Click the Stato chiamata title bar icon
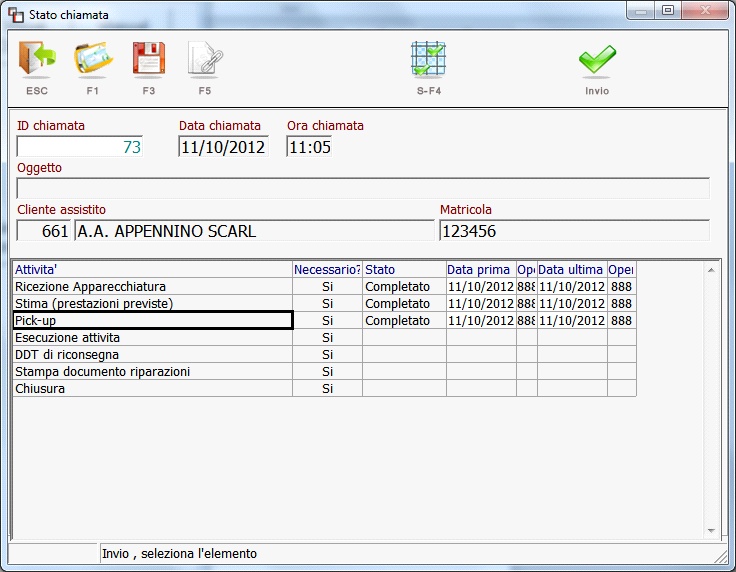The image size is (736, 572). 16,15
